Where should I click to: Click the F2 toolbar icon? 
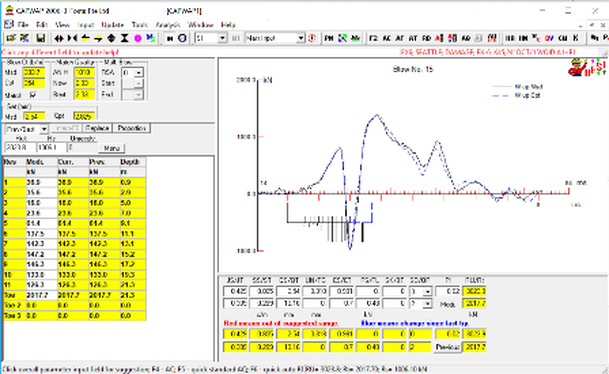point(373,38)
